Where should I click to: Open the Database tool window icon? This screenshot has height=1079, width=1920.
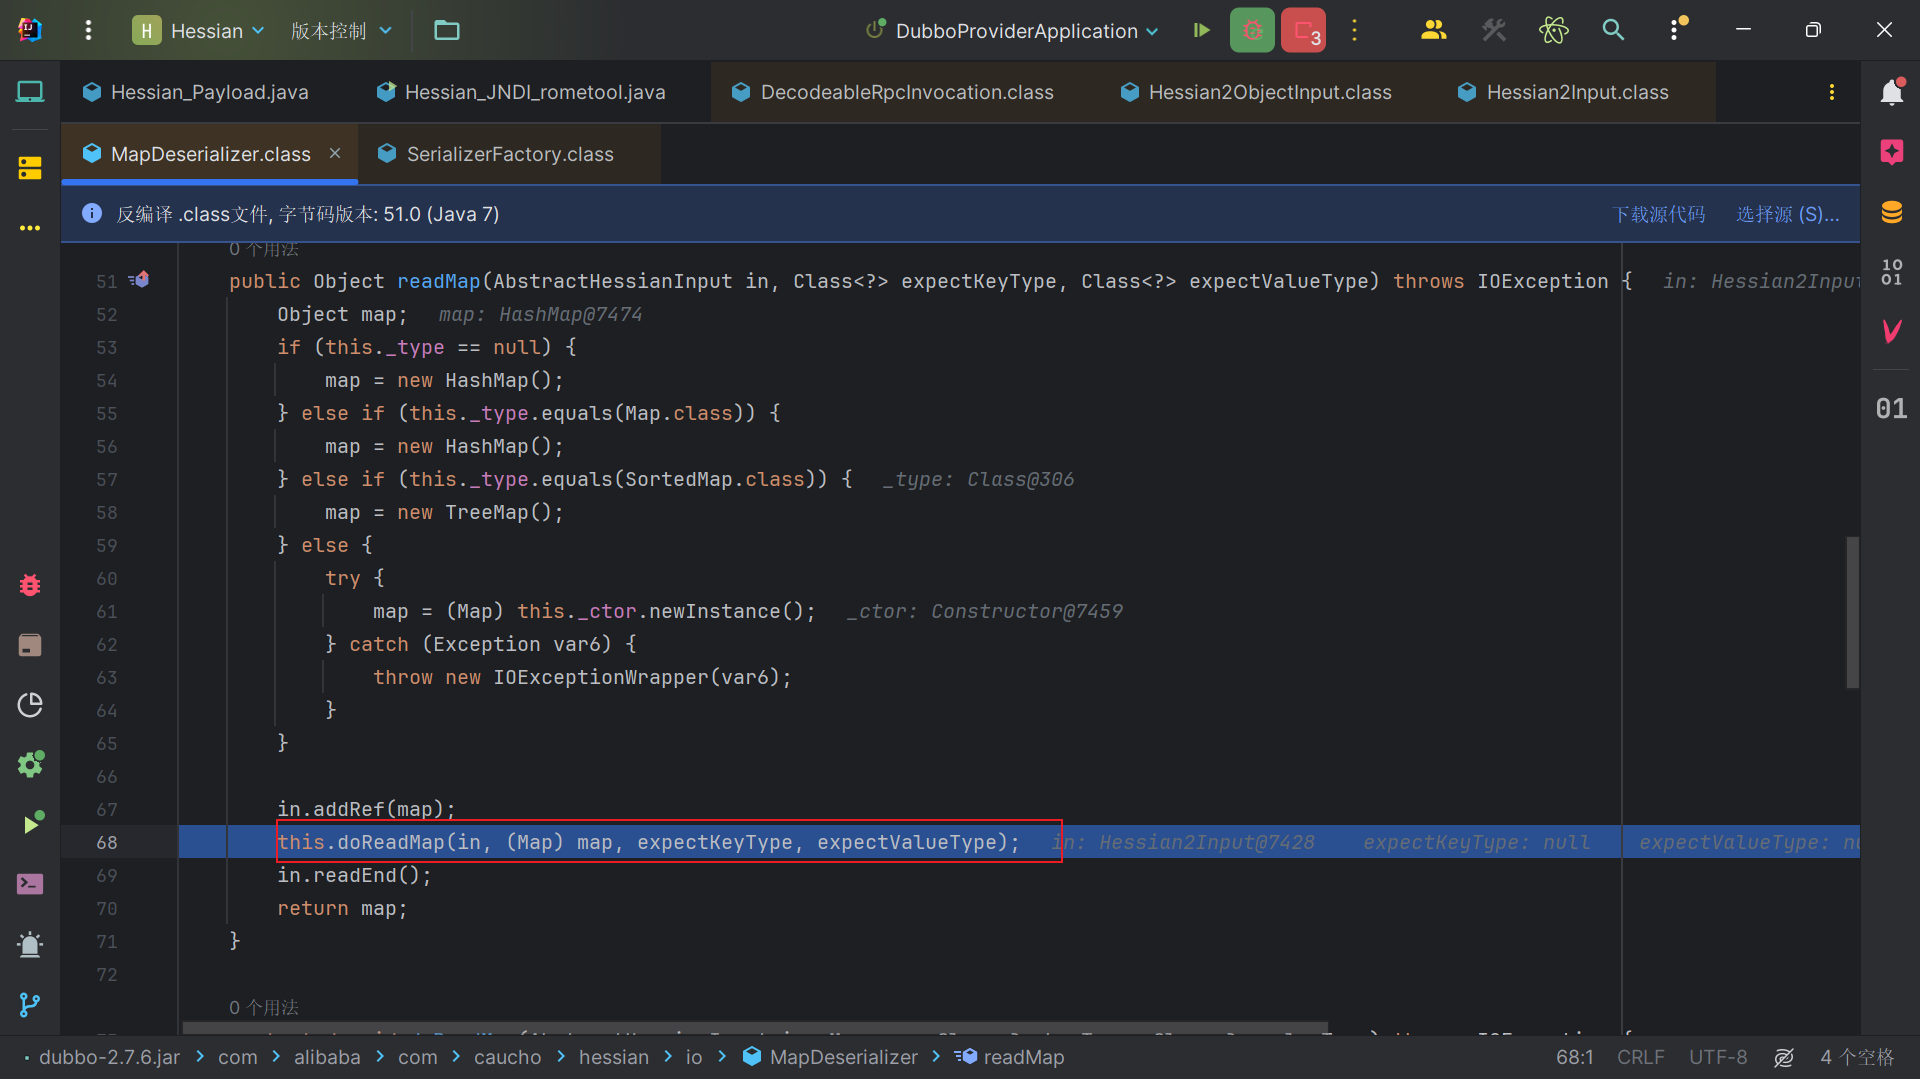pos(1891,212)
